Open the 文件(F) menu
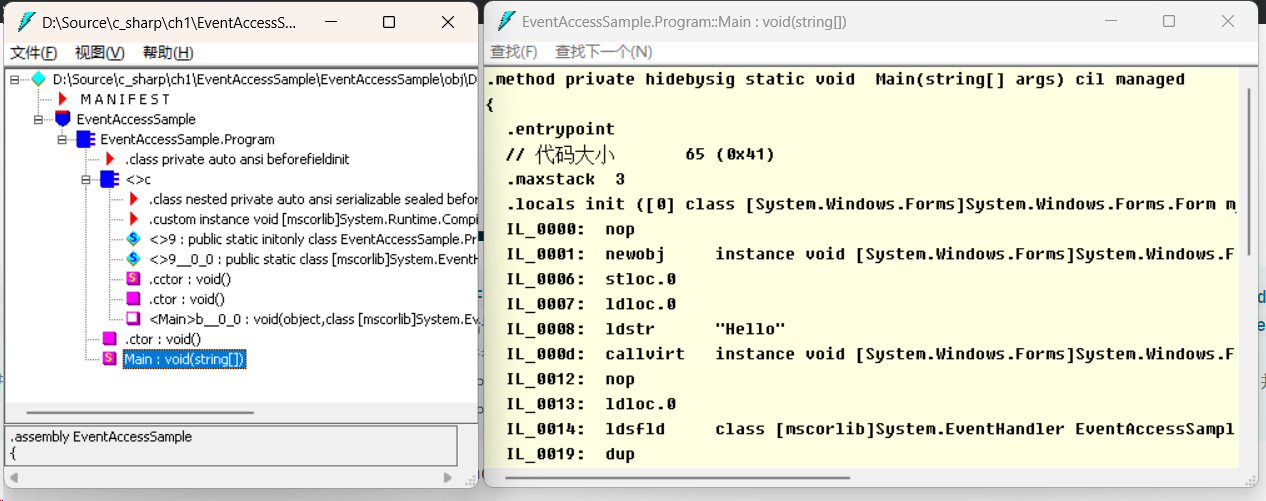This screenshot has height=501, width=1266. pyautogui.click(x=33, y=53)
